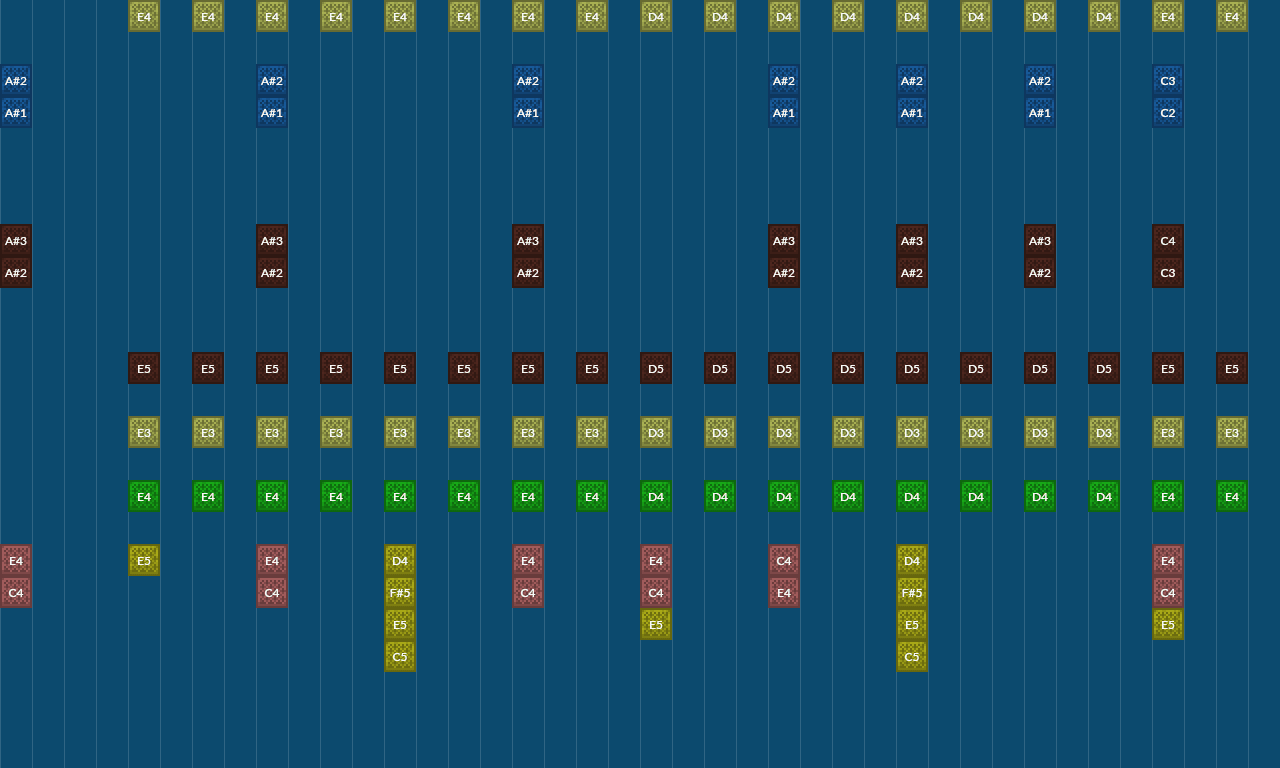Pick the leftmost dark brown A#2 note
1280x768 pixels.
tap(16, 273)
